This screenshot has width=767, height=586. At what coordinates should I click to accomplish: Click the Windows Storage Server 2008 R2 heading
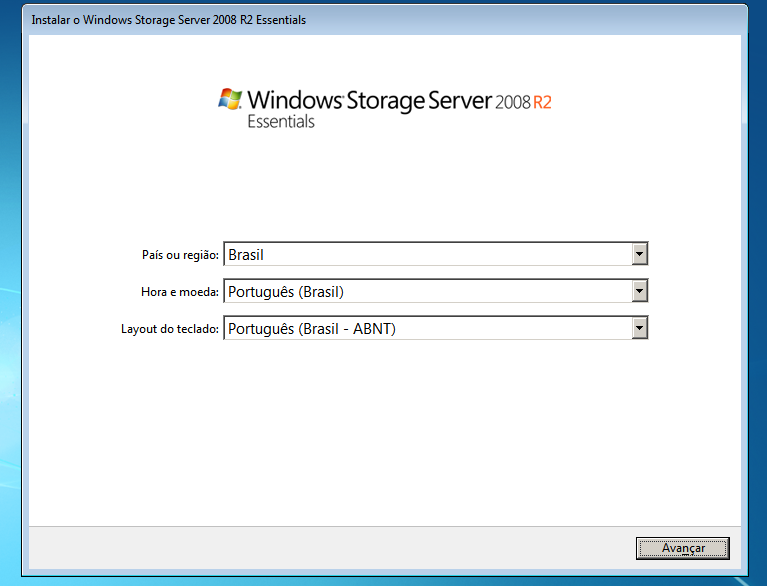(x=399, y=100)
